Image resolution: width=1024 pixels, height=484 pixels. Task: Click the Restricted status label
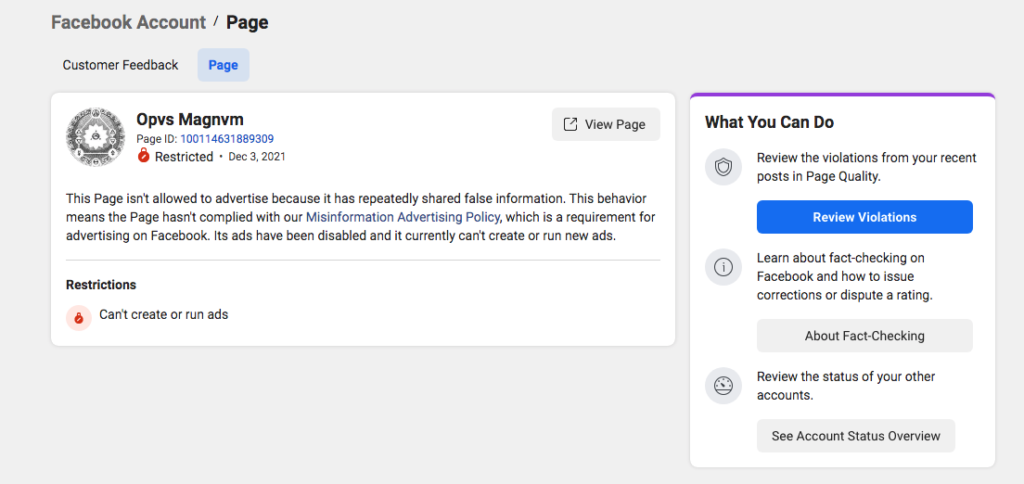184,157
